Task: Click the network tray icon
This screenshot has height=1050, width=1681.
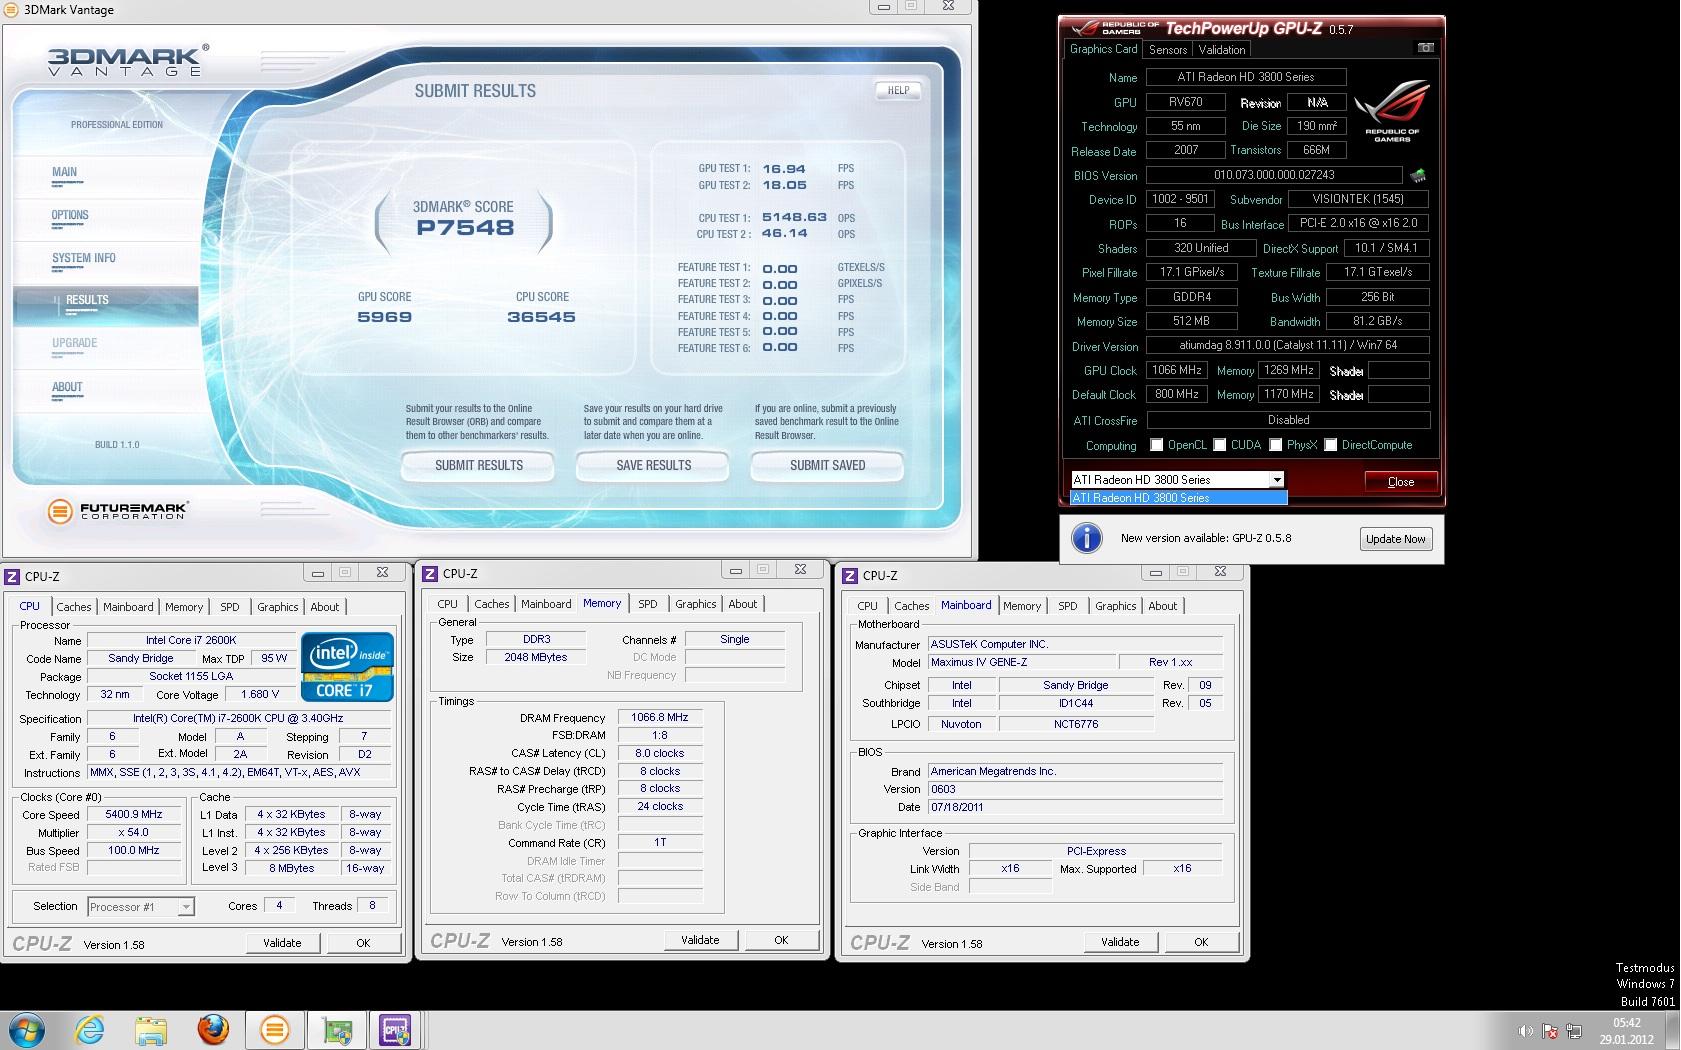Action: [x=1574, y=1031]
